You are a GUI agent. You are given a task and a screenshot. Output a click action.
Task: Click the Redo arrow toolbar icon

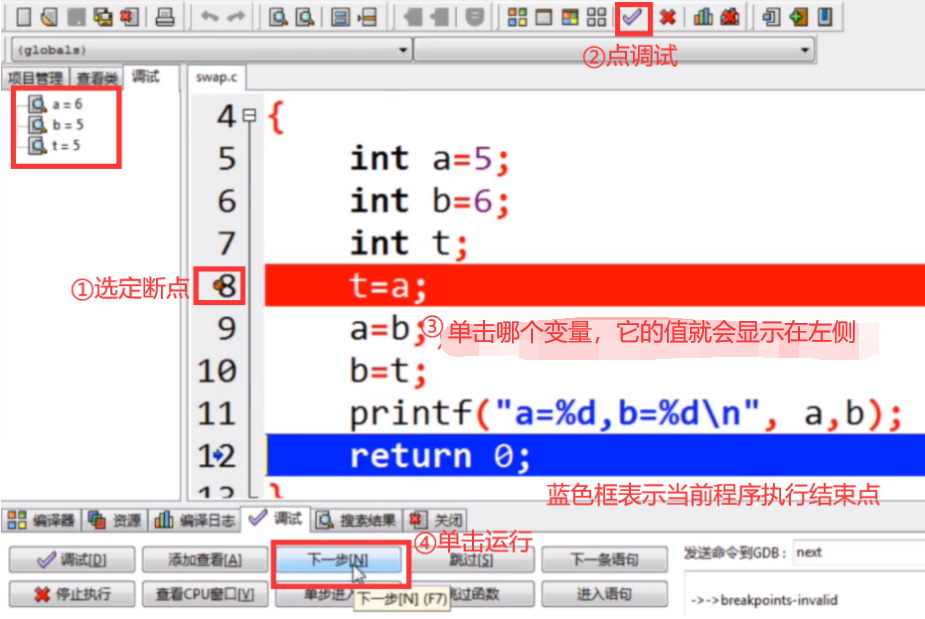pos(237,15)
